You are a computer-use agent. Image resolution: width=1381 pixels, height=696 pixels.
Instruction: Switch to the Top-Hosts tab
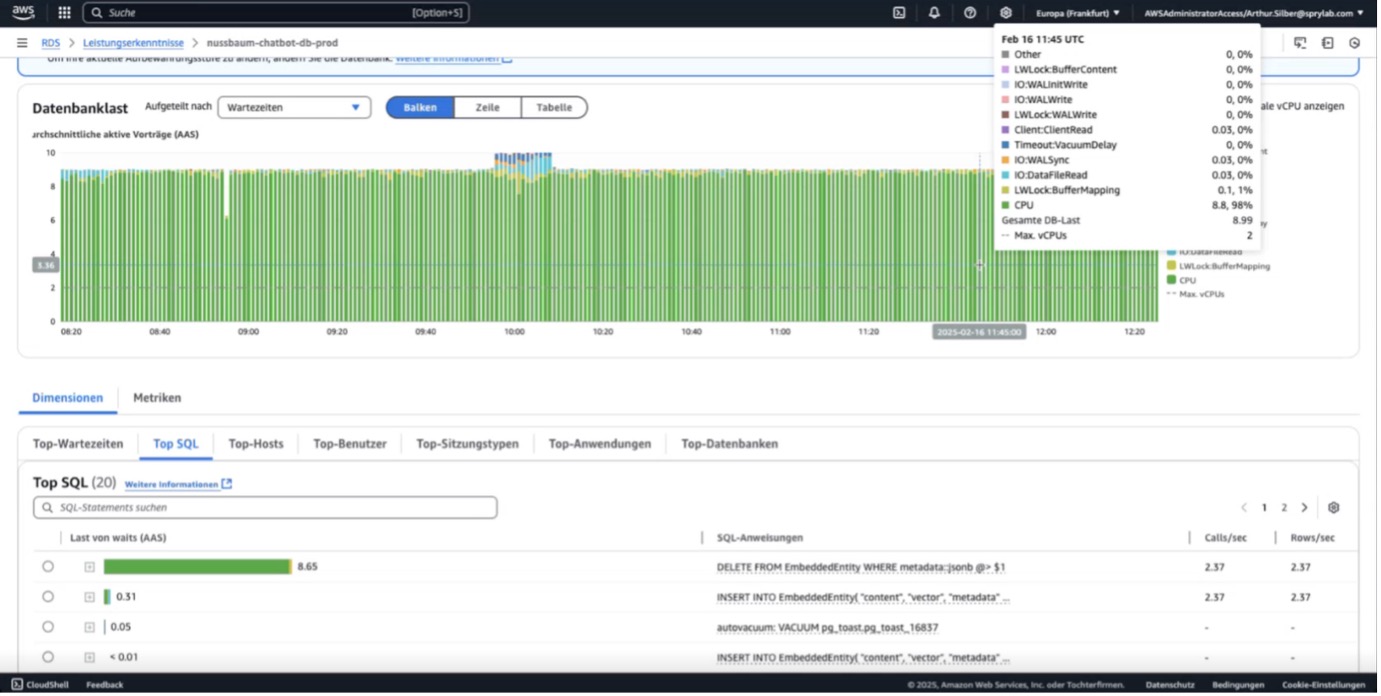[x=256, y=445]
